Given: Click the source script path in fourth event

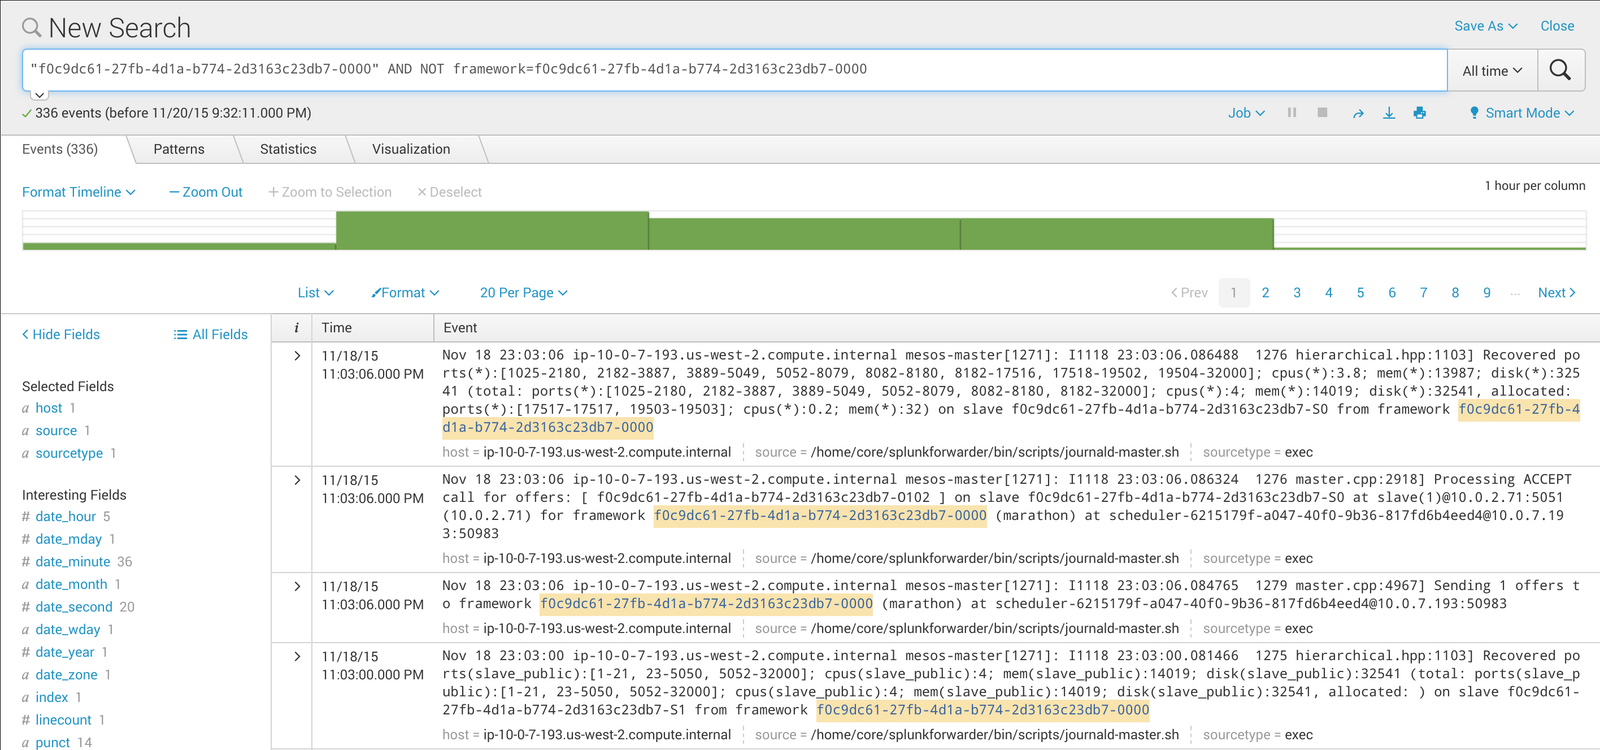Looking at the screenshot, I should 995,735.
